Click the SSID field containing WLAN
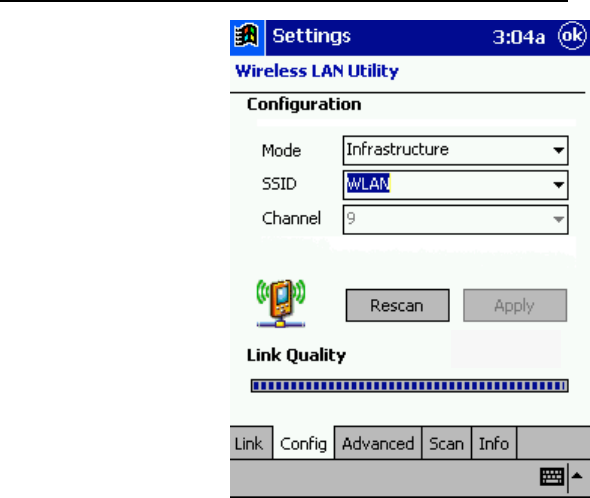The image size is (590, 498). [455, 185]
